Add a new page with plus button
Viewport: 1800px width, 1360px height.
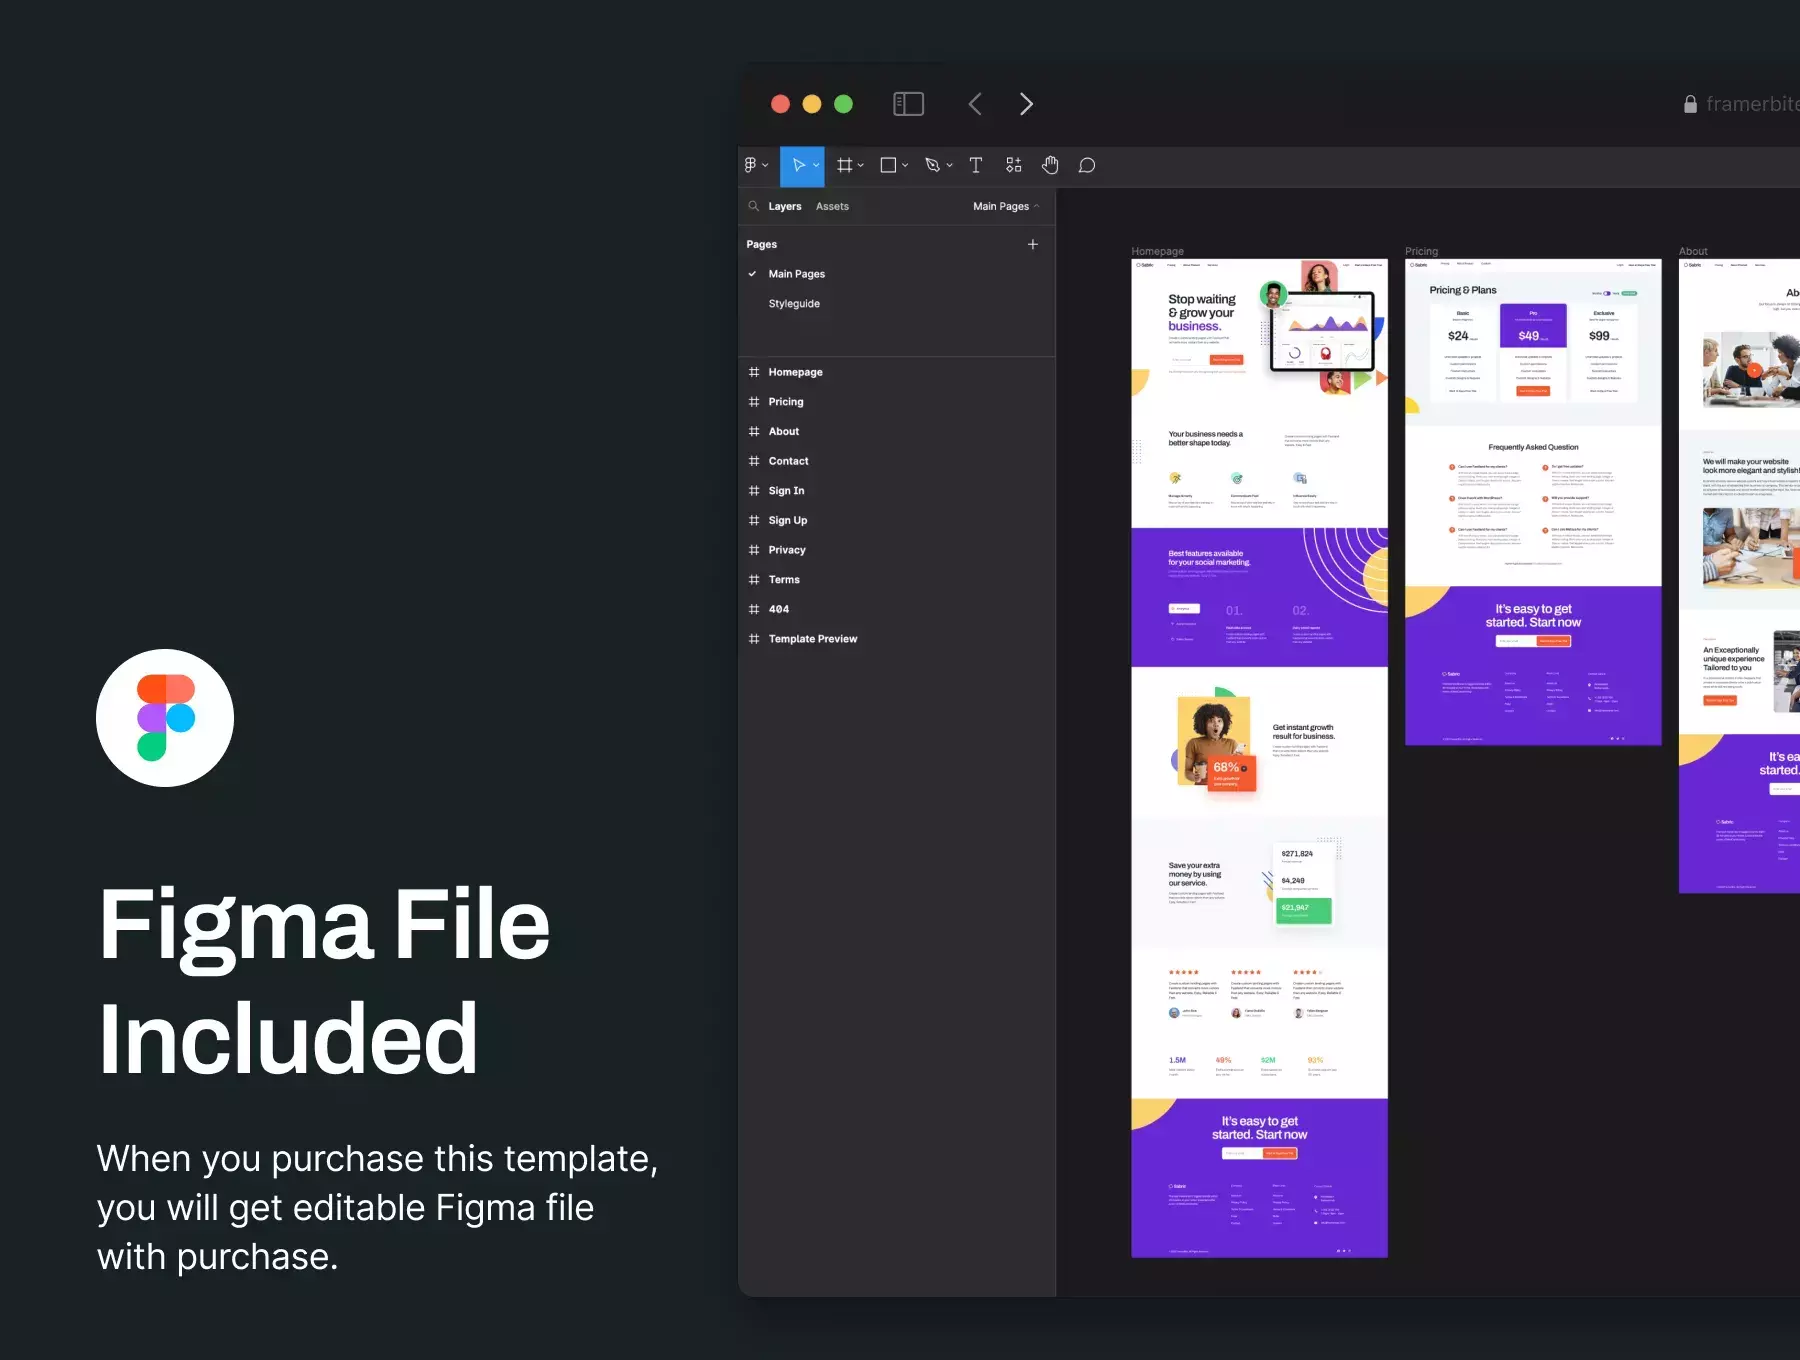coord(1033,244)
